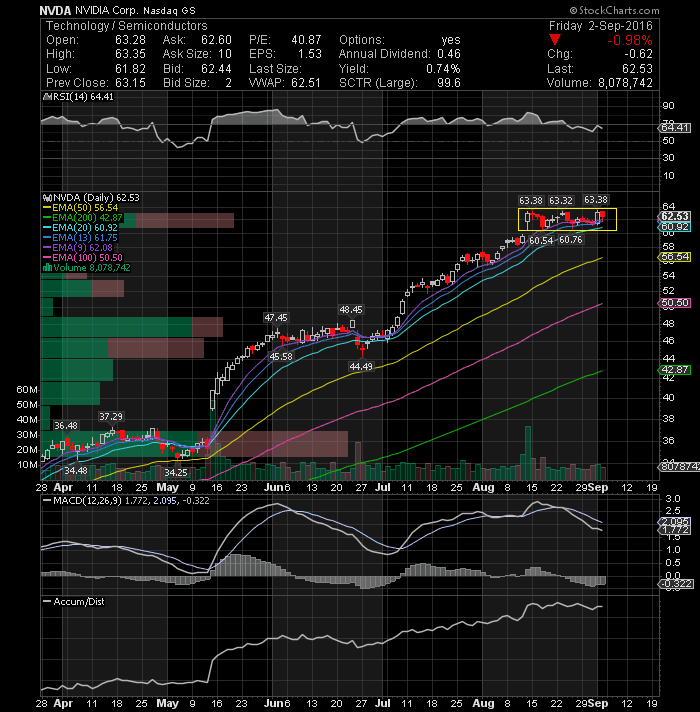Viewport: 700px width, 712px height.
Task: Click the 60.76 price annotation
Action: pyautogui.click(x=571, y=240)
